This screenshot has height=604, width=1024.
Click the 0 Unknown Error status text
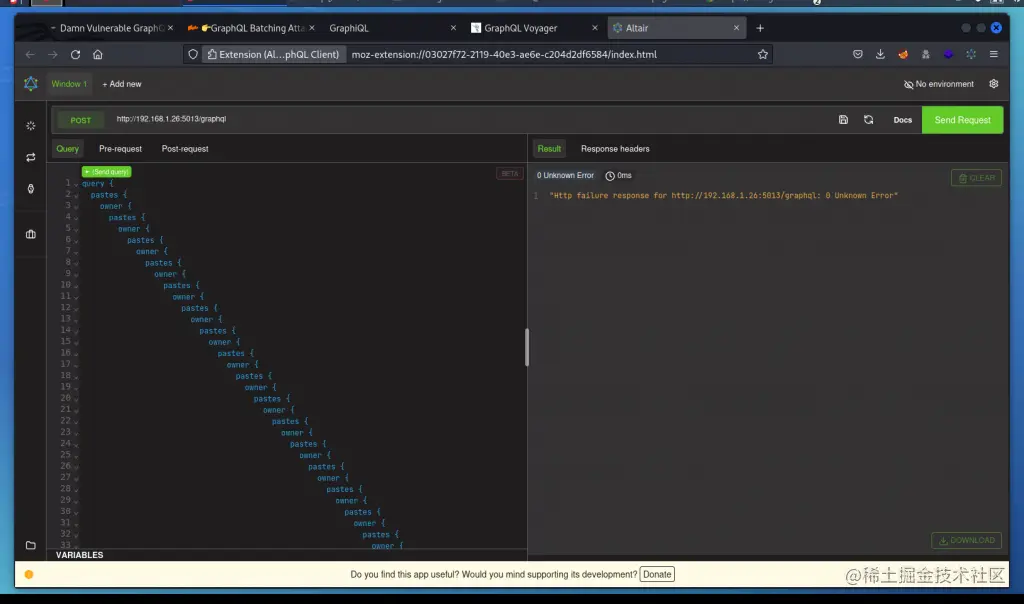click(565, 176)
